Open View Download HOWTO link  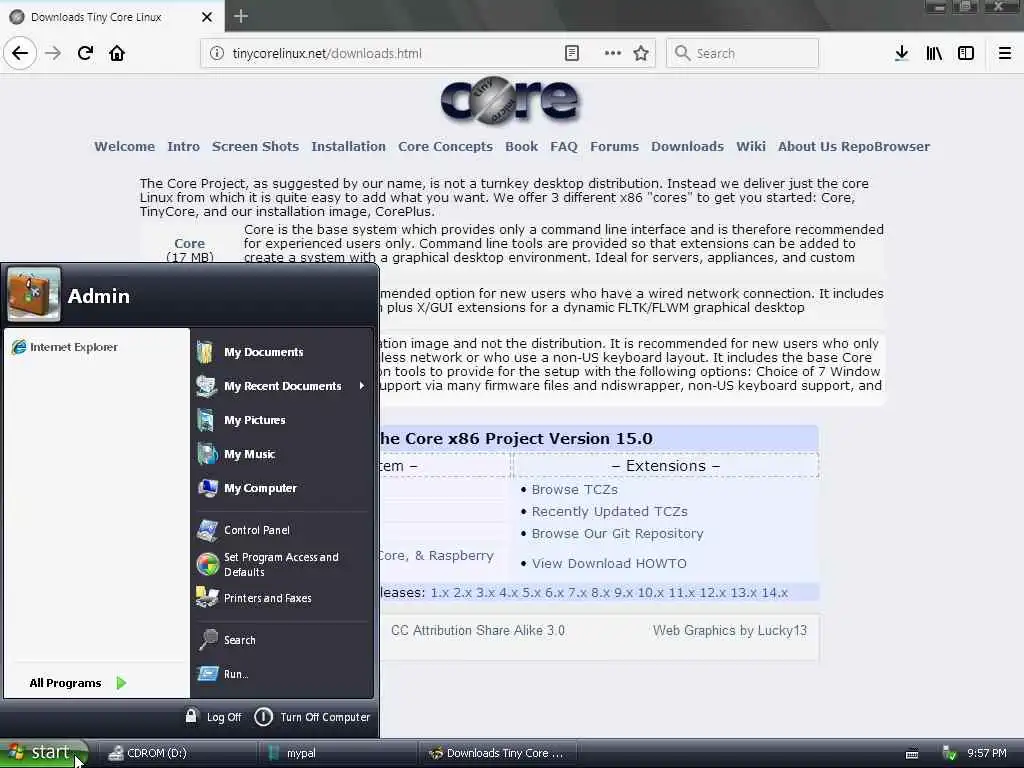tap(609, 563)
